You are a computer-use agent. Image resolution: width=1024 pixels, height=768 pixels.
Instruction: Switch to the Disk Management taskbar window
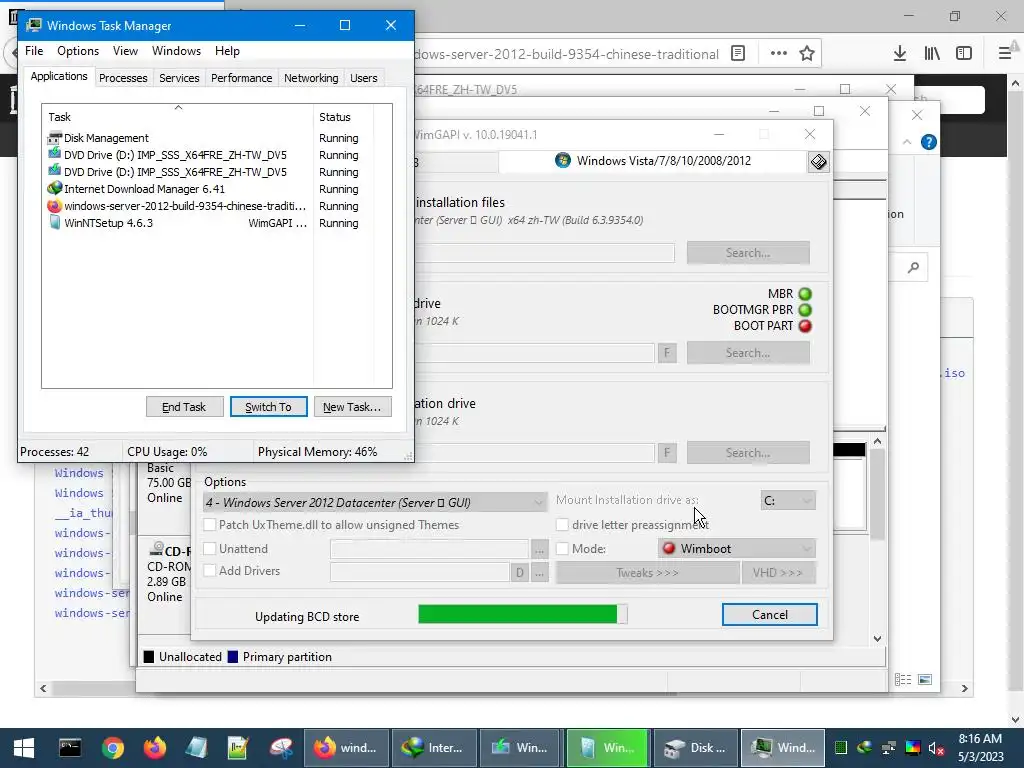696,748
